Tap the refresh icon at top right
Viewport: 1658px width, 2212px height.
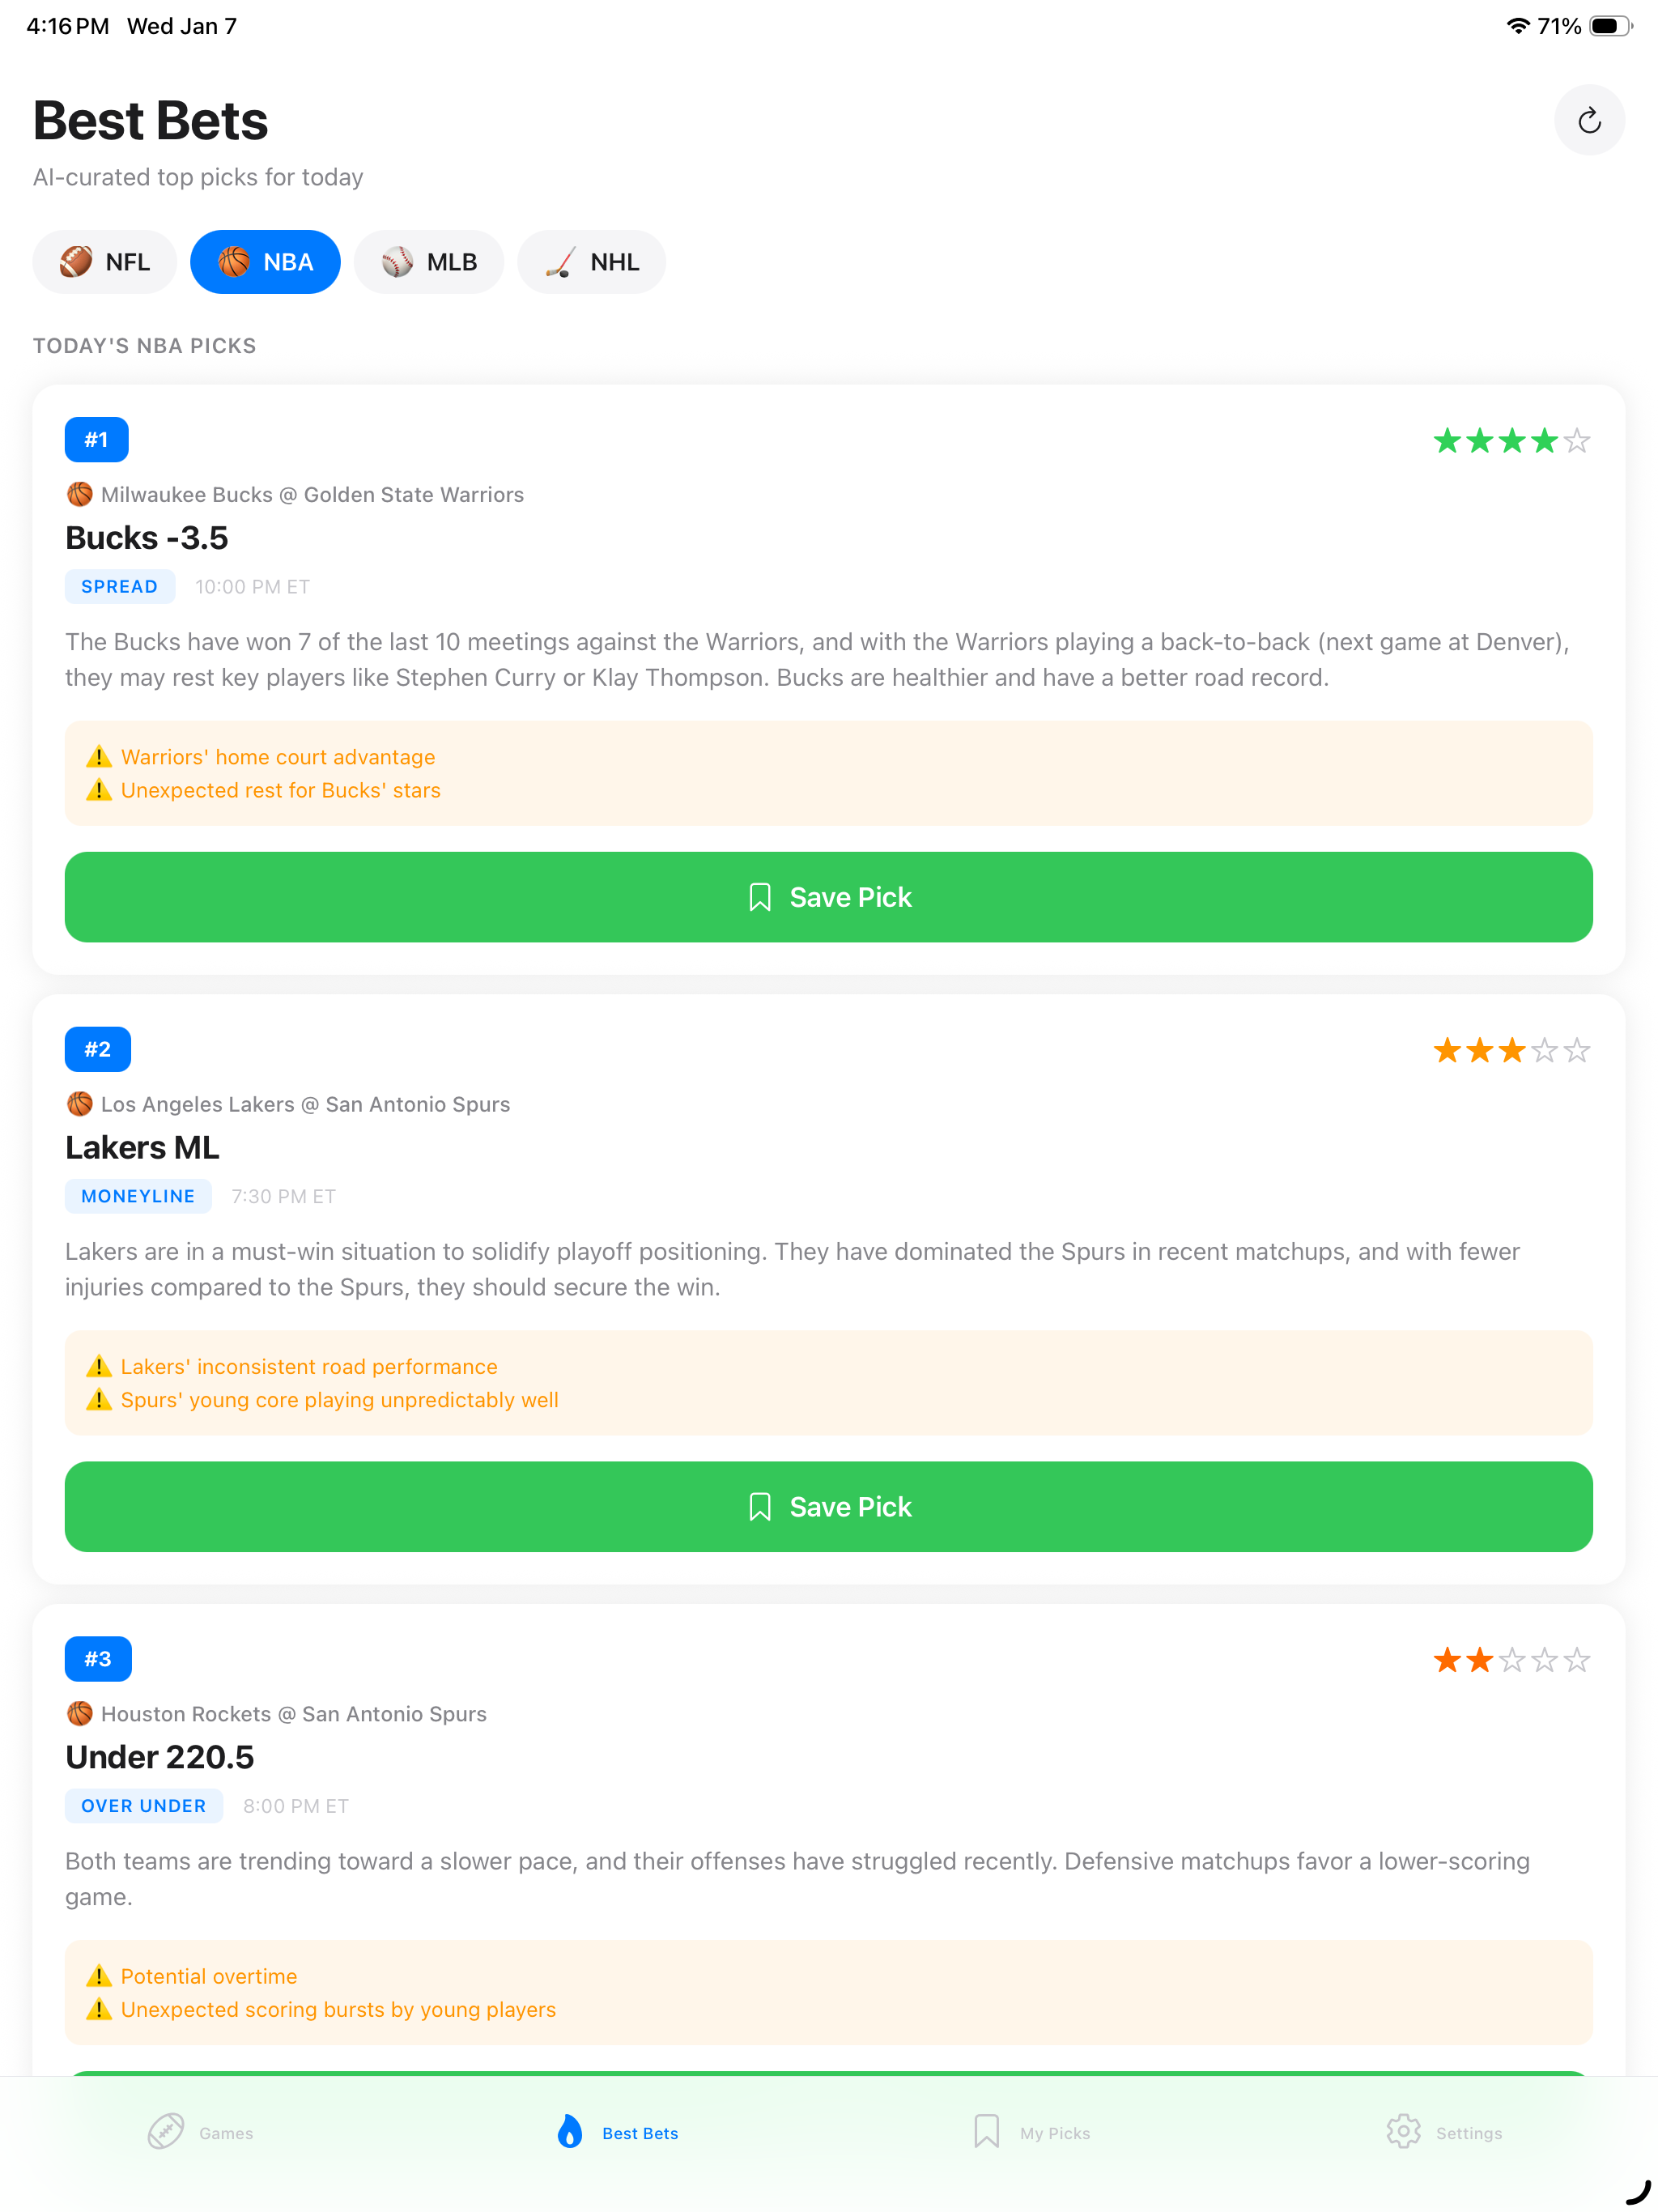tap(1588, 121)
